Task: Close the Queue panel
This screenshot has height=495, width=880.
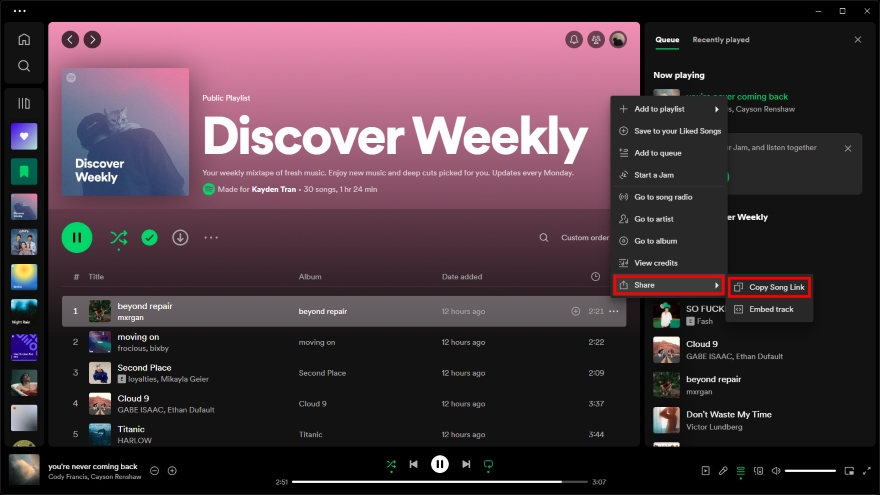Action: click(858, 39)
